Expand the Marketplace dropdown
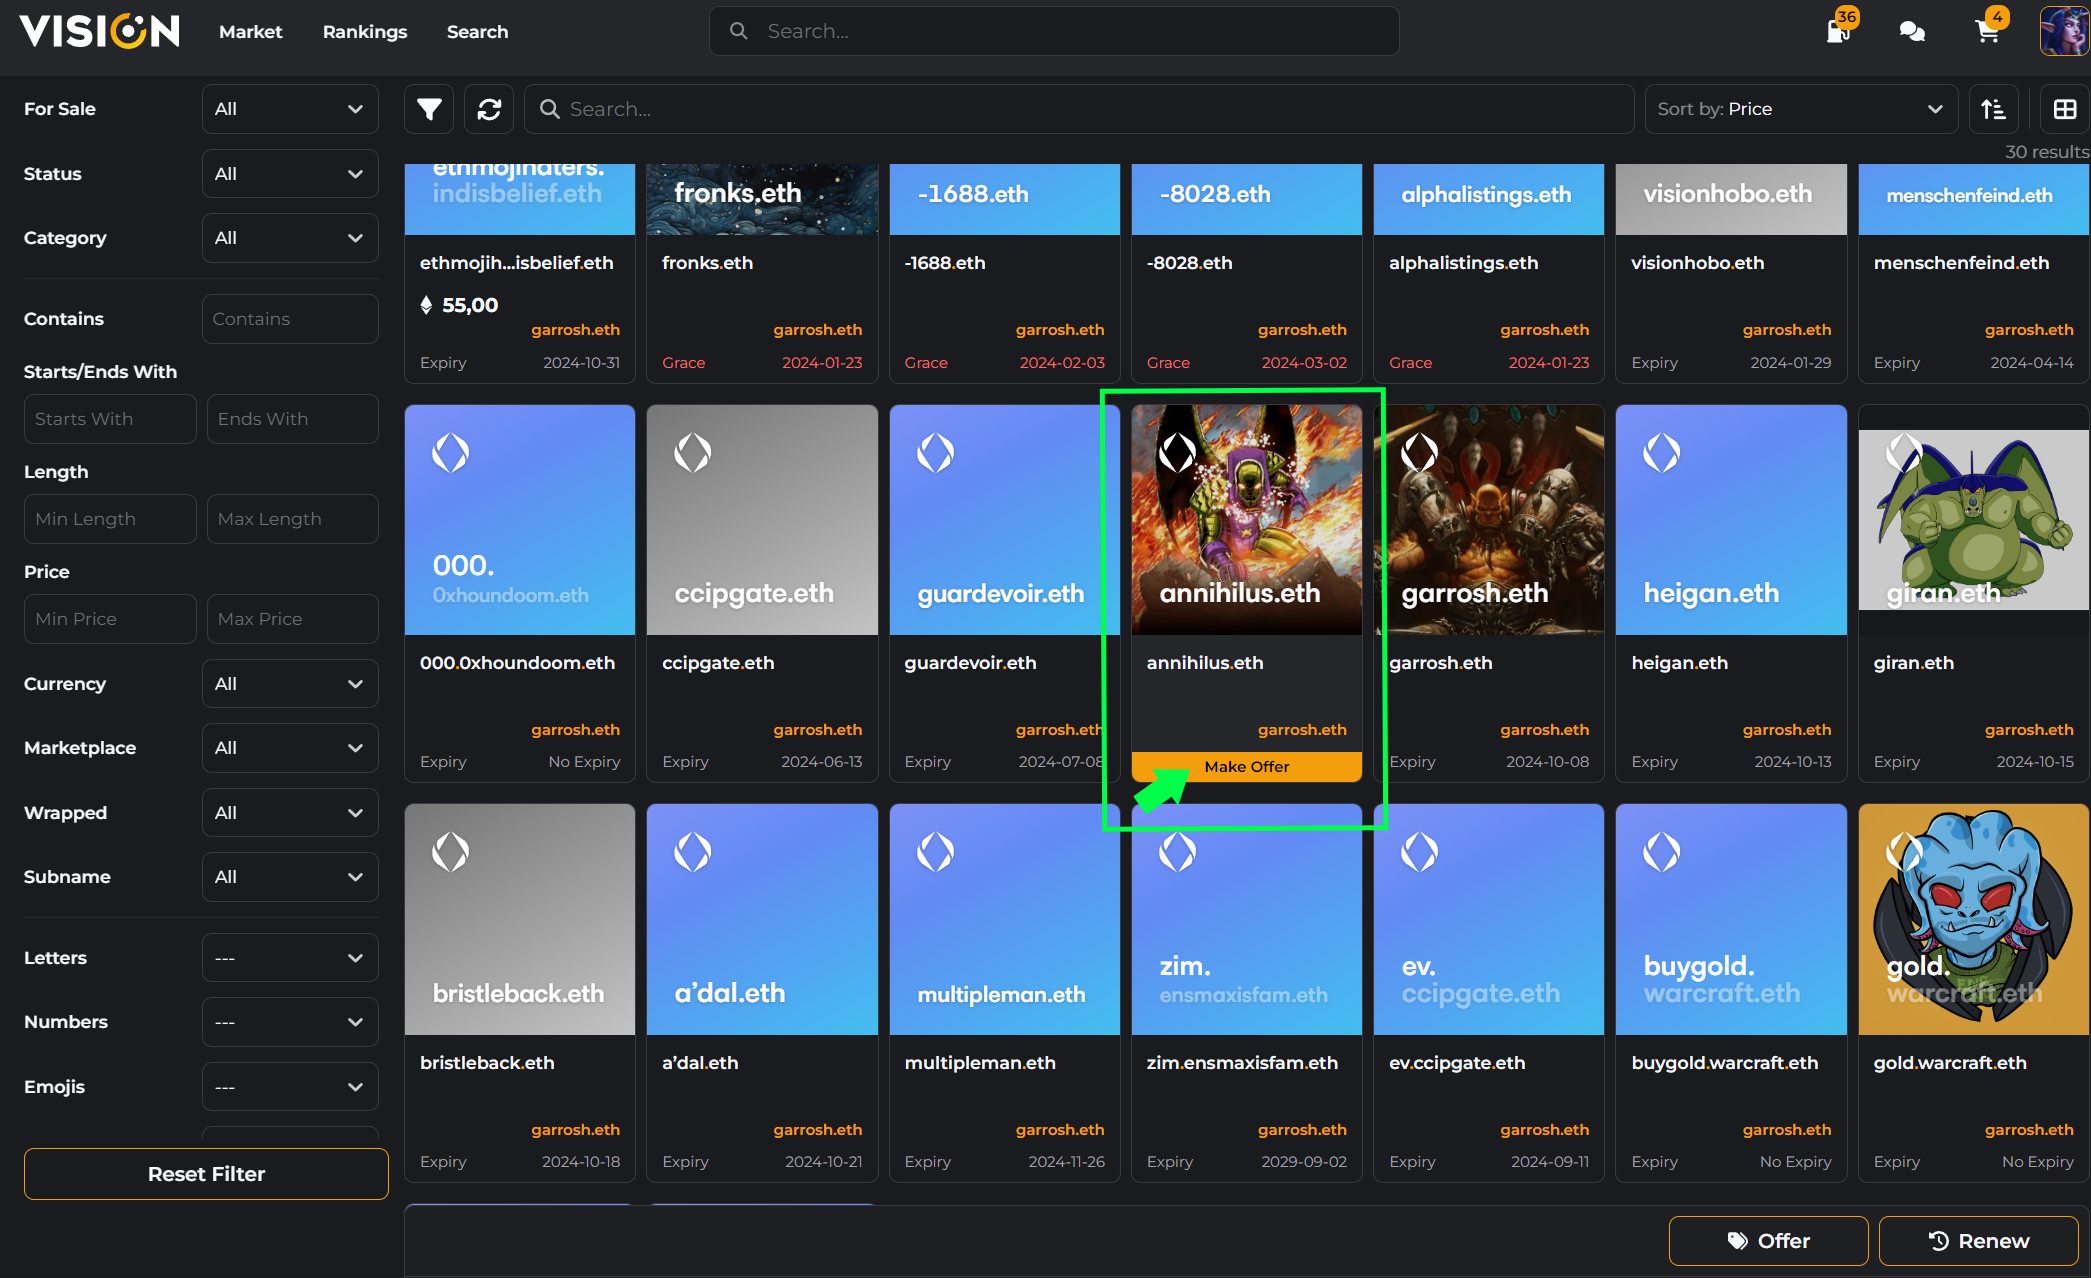 290,748
